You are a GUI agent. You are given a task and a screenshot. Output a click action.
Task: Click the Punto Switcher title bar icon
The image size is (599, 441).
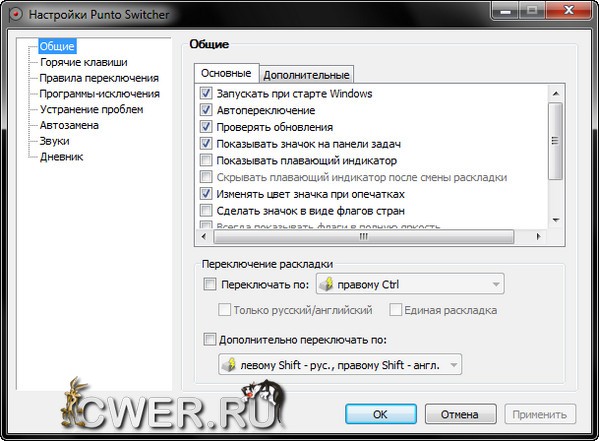[x=15, y=15]
